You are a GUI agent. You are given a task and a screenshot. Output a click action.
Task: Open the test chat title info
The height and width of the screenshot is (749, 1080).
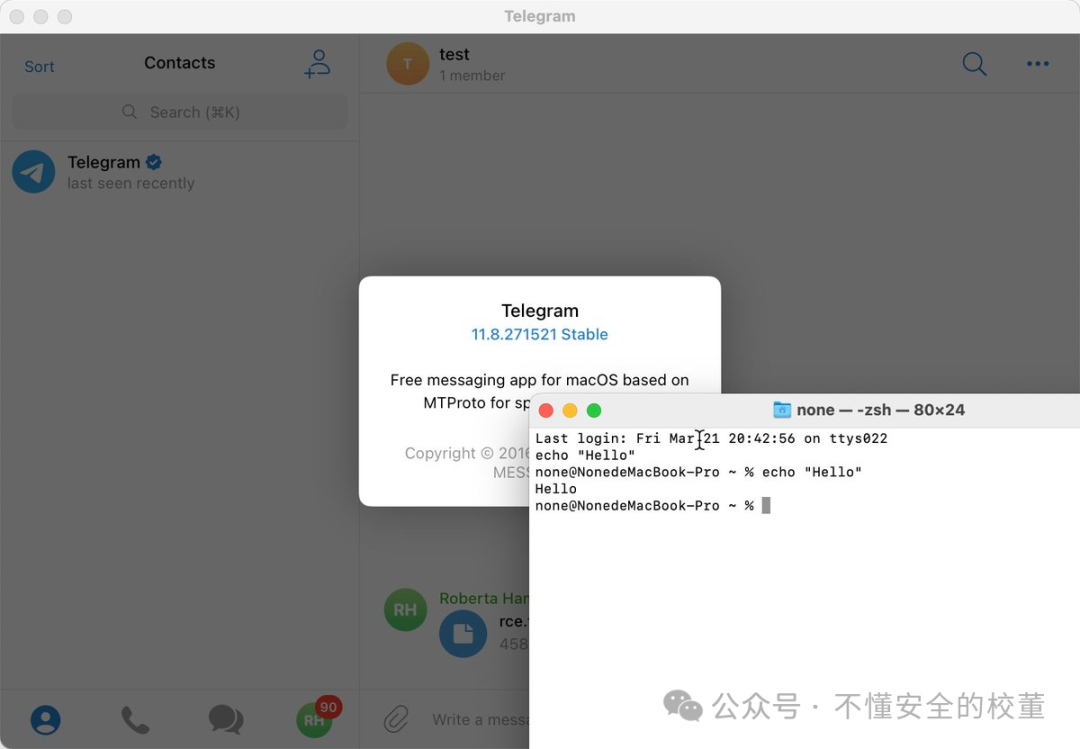(454, 54)
